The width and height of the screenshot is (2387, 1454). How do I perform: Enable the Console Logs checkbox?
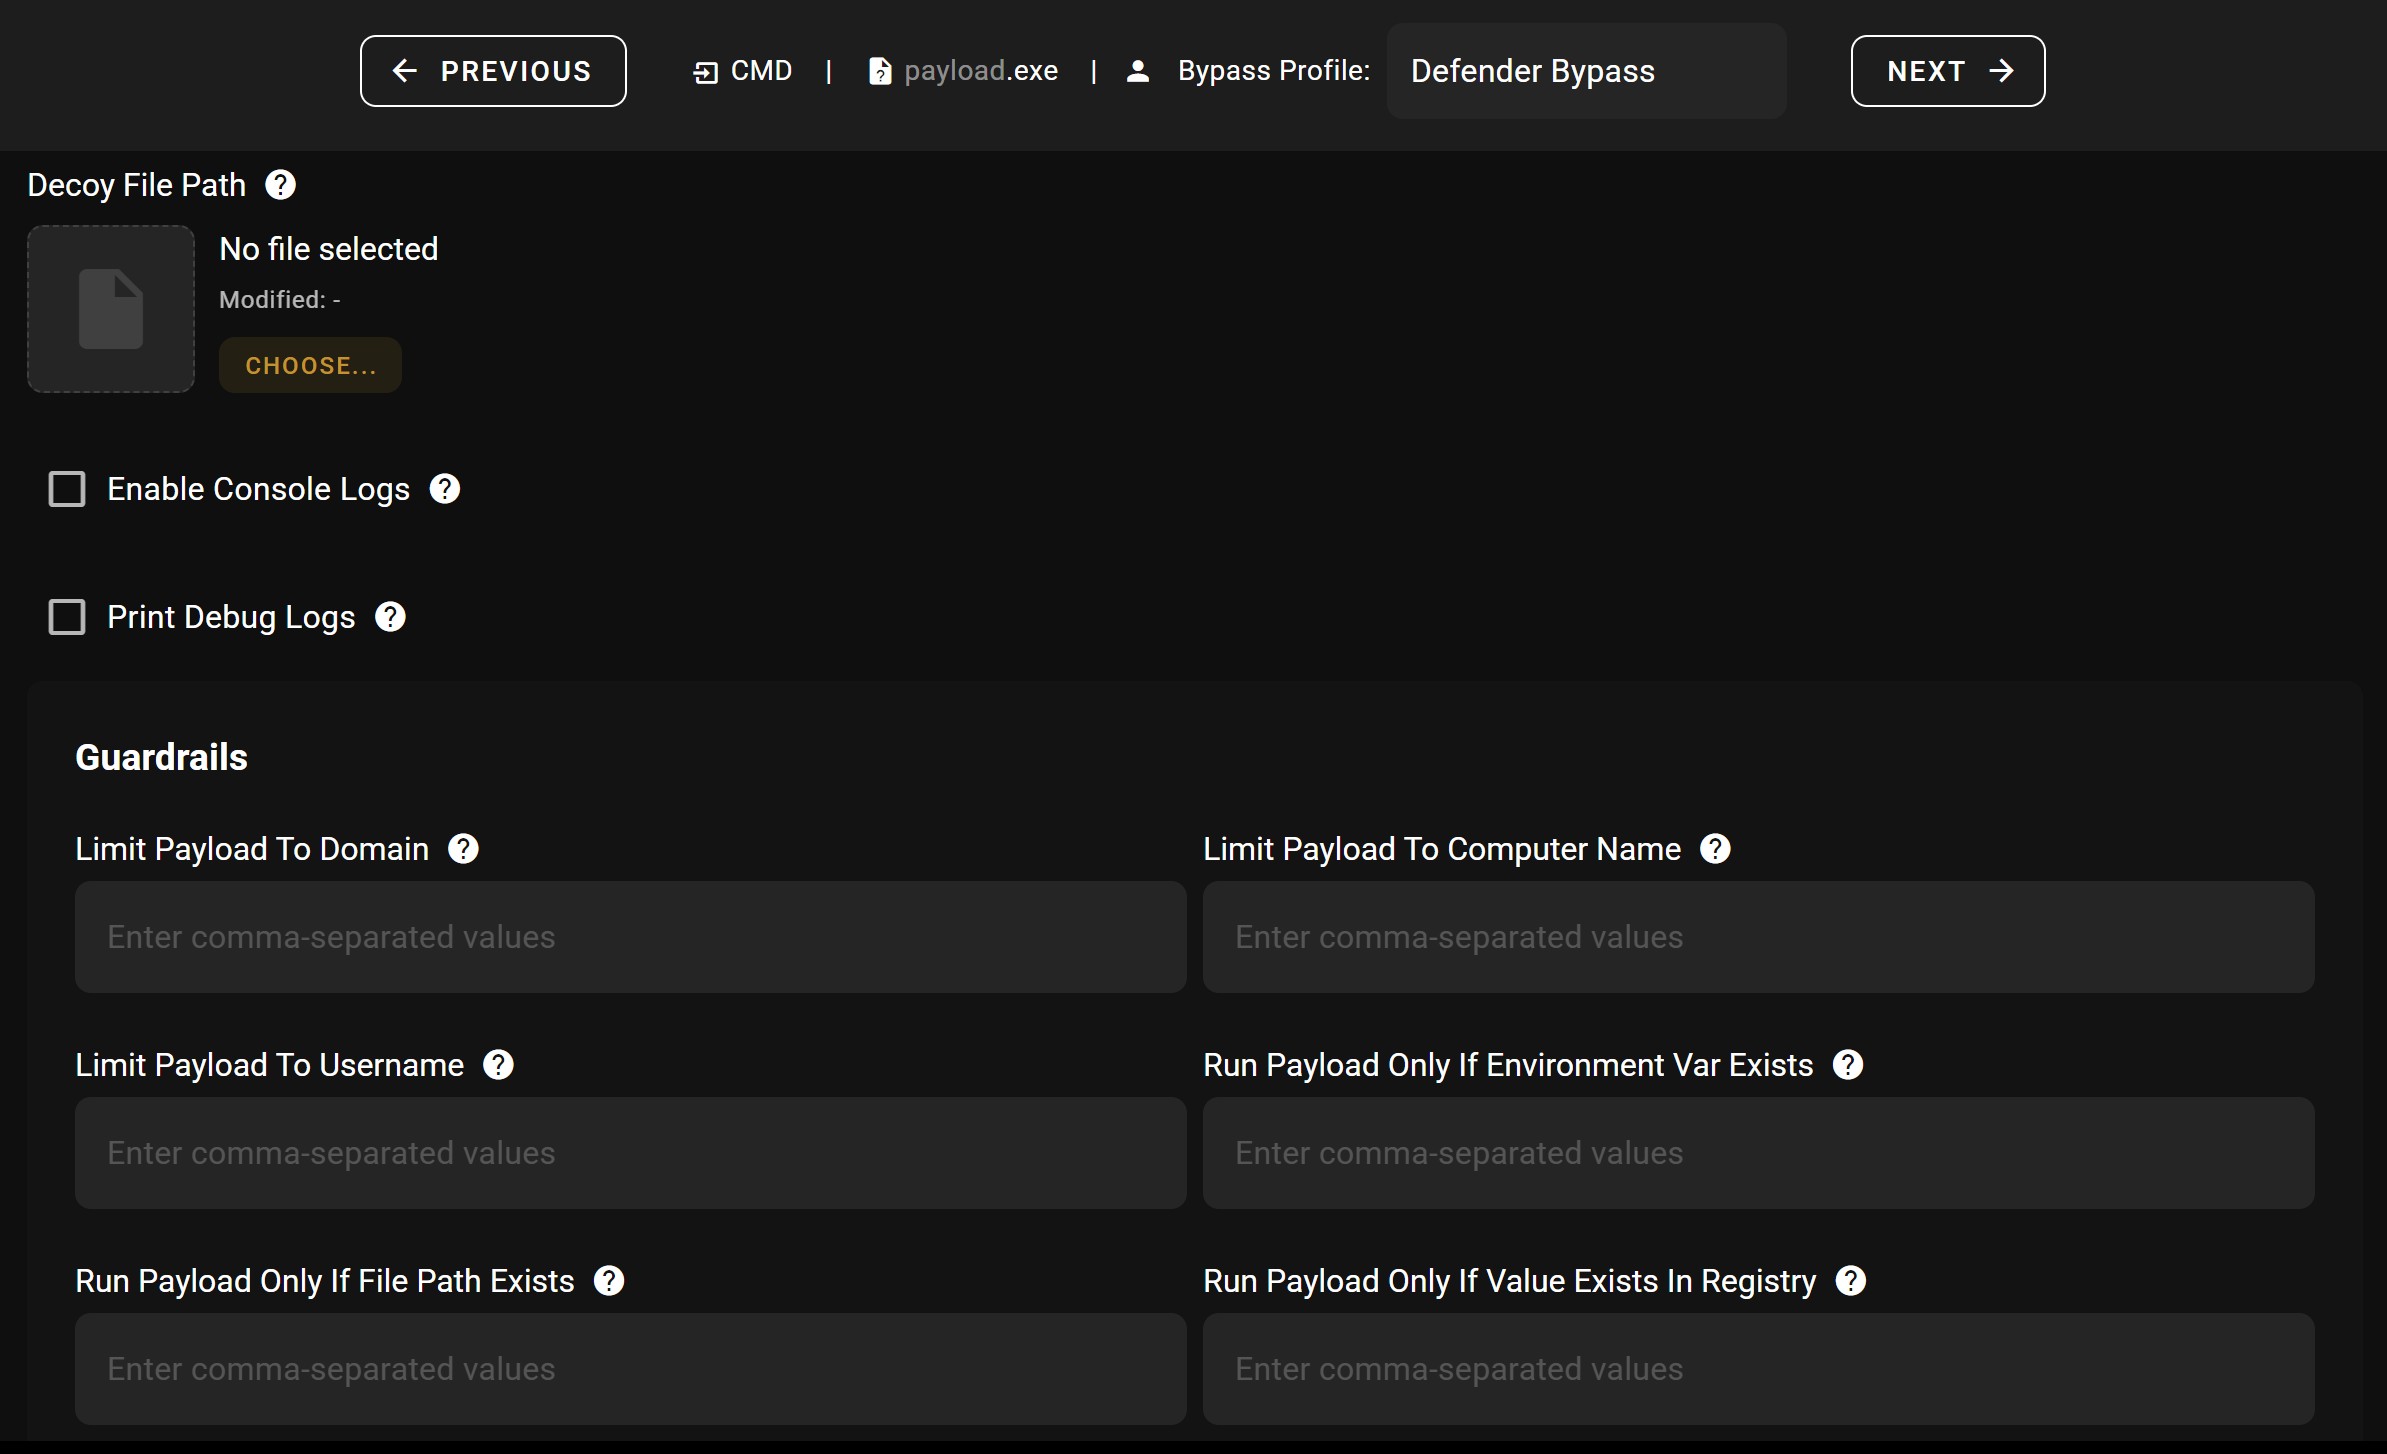[x=67, y=489]
